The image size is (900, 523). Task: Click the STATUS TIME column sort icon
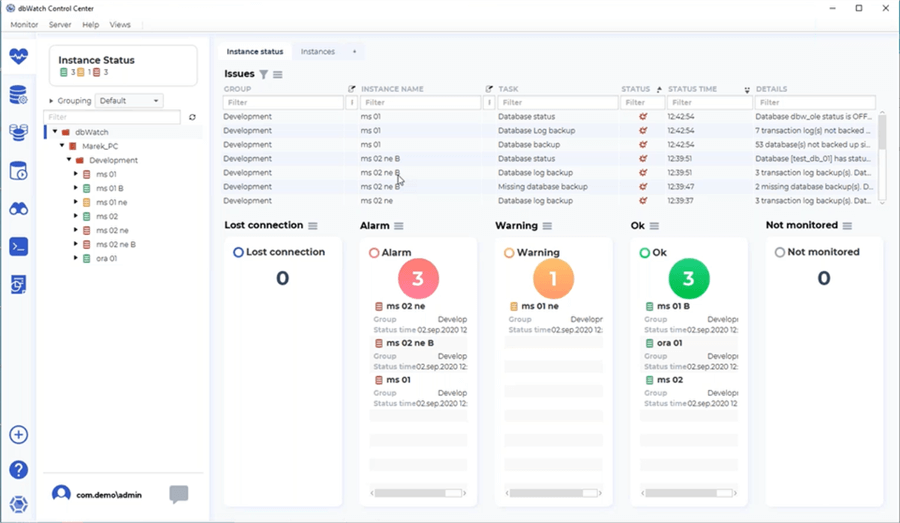click(747, 90)
